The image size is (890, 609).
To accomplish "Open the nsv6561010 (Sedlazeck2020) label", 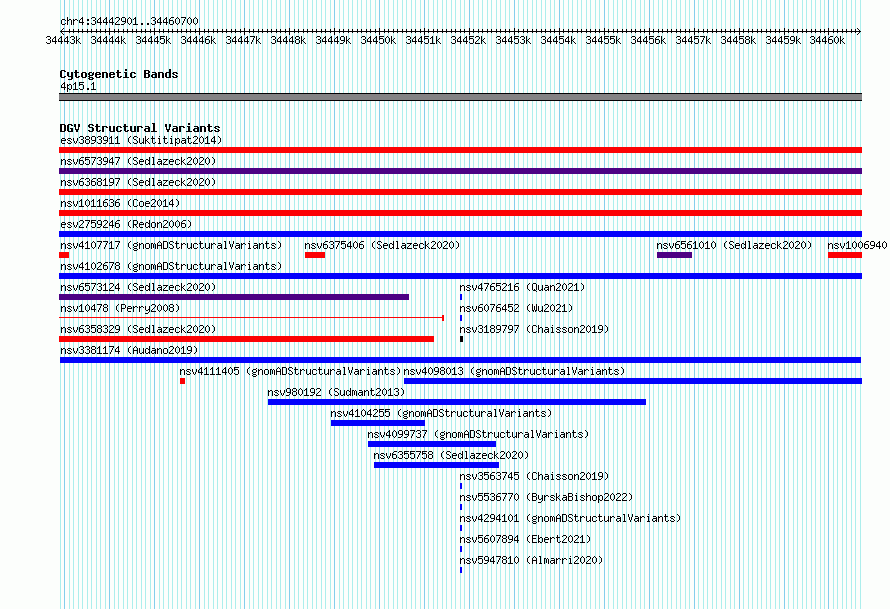I will coord(734,245).
